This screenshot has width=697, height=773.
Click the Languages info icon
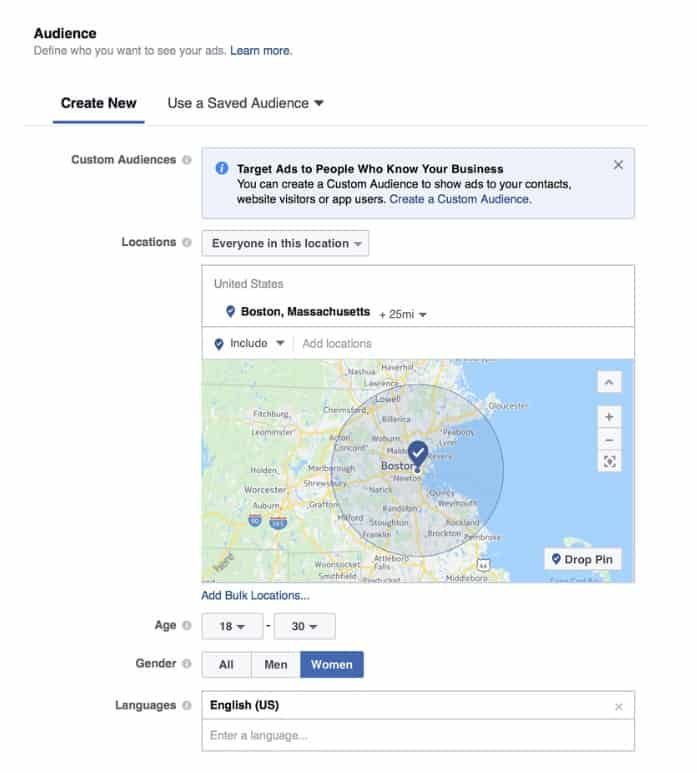186,705
